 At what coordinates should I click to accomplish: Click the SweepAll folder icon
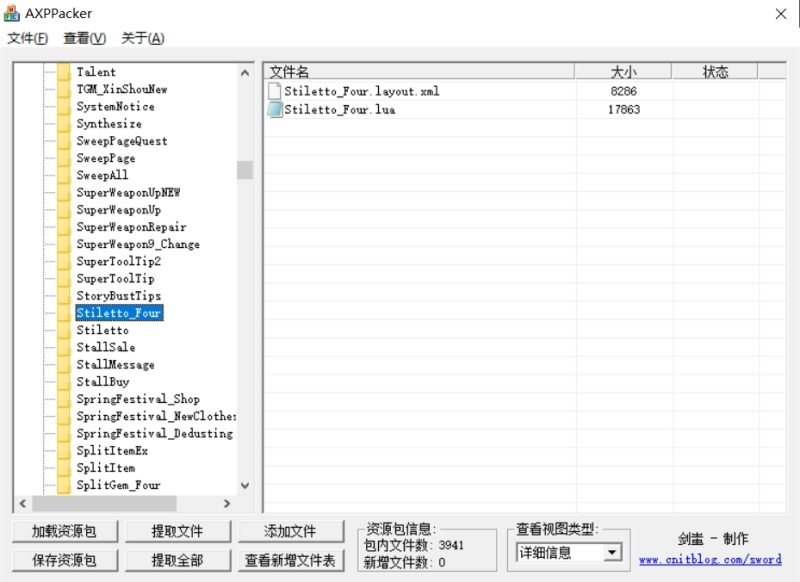coord(64,175)
